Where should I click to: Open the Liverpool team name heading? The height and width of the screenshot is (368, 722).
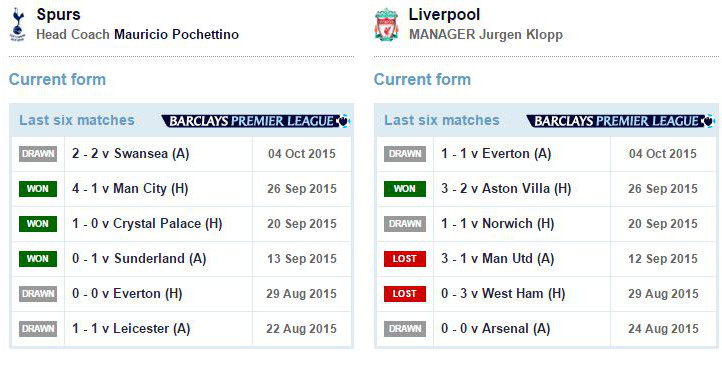tap(444, 14)
